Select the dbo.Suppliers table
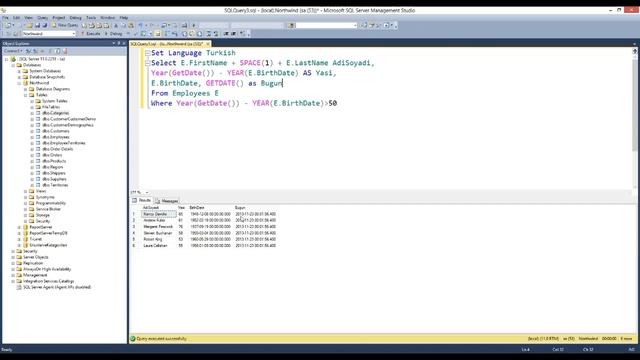Viewport: 640px width, 360px height. (54, 179)
